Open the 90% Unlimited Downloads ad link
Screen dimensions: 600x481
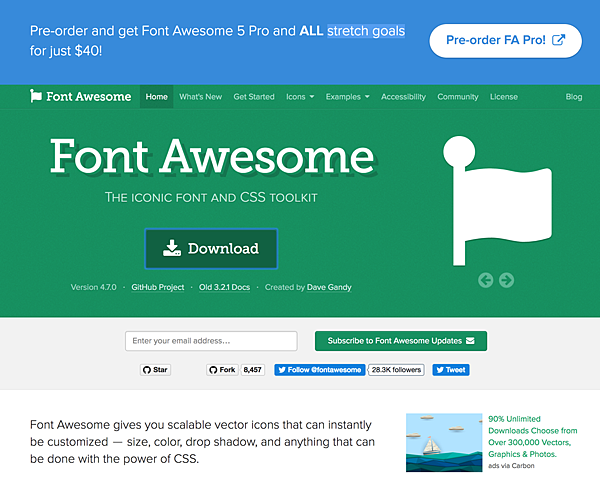point(533,436)
